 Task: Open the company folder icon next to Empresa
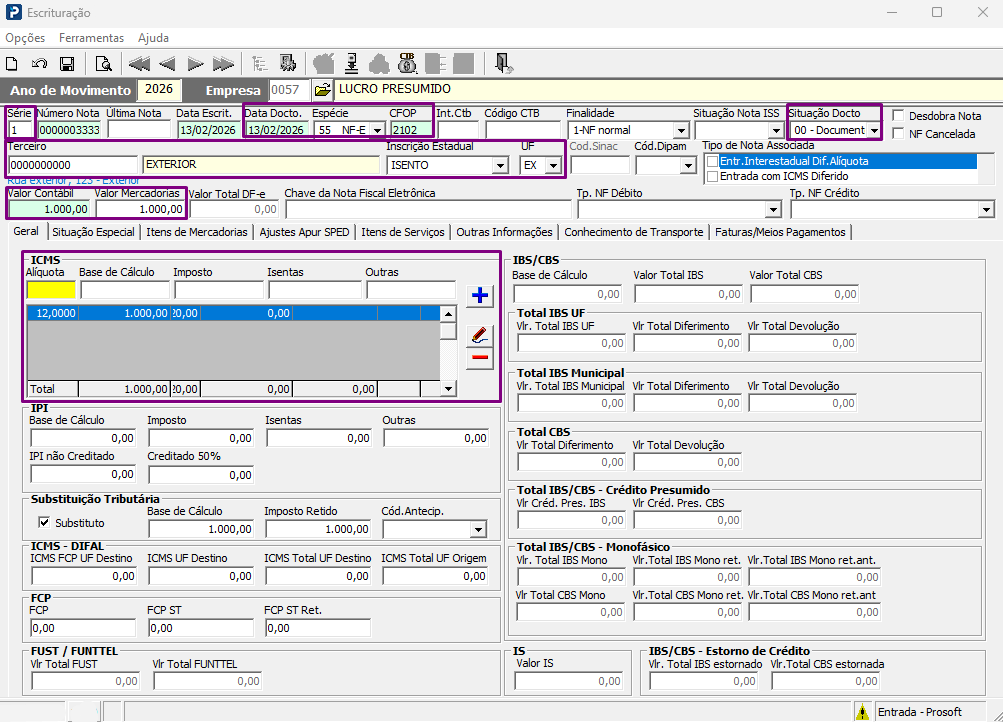click(322, 90)
